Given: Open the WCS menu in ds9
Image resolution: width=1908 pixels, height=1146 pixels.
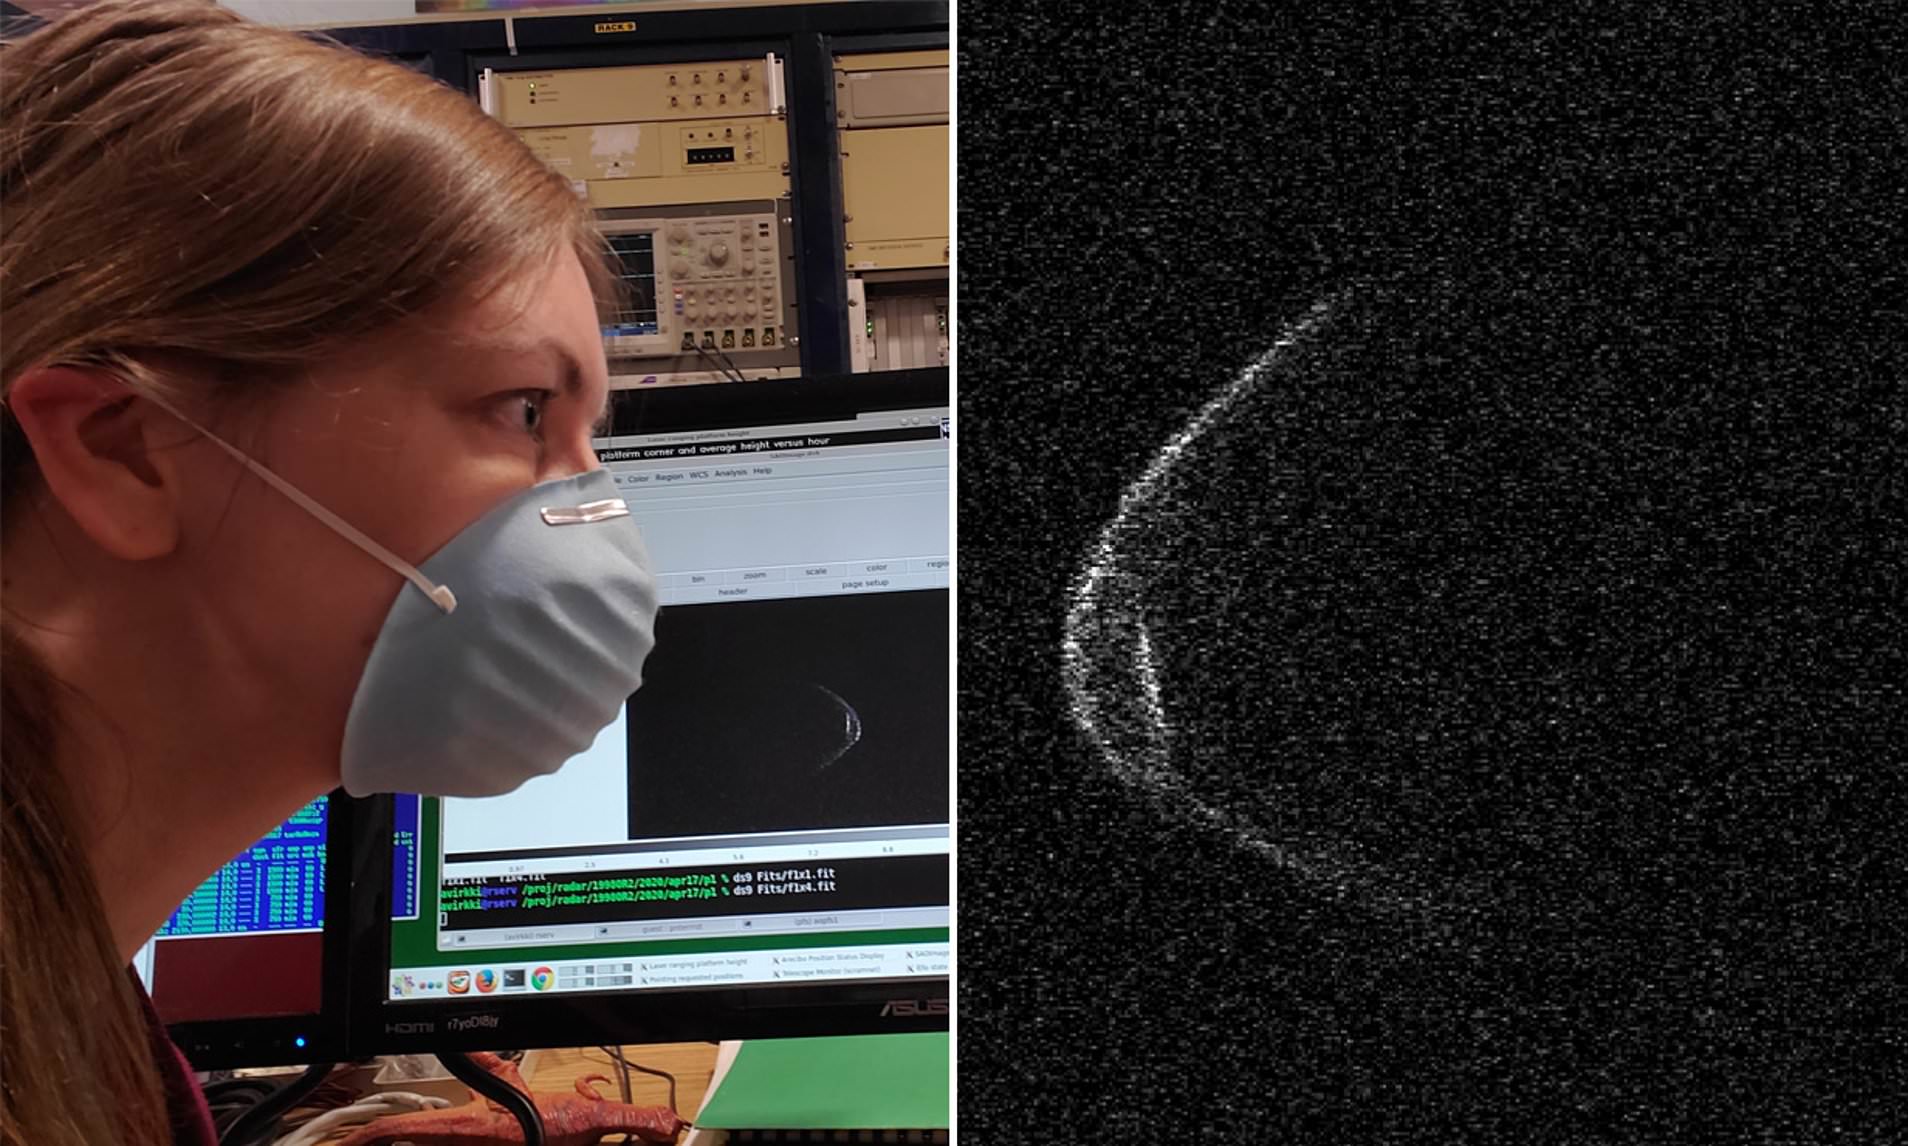Looking at the screenshot, I should click(x=698, y=475).
